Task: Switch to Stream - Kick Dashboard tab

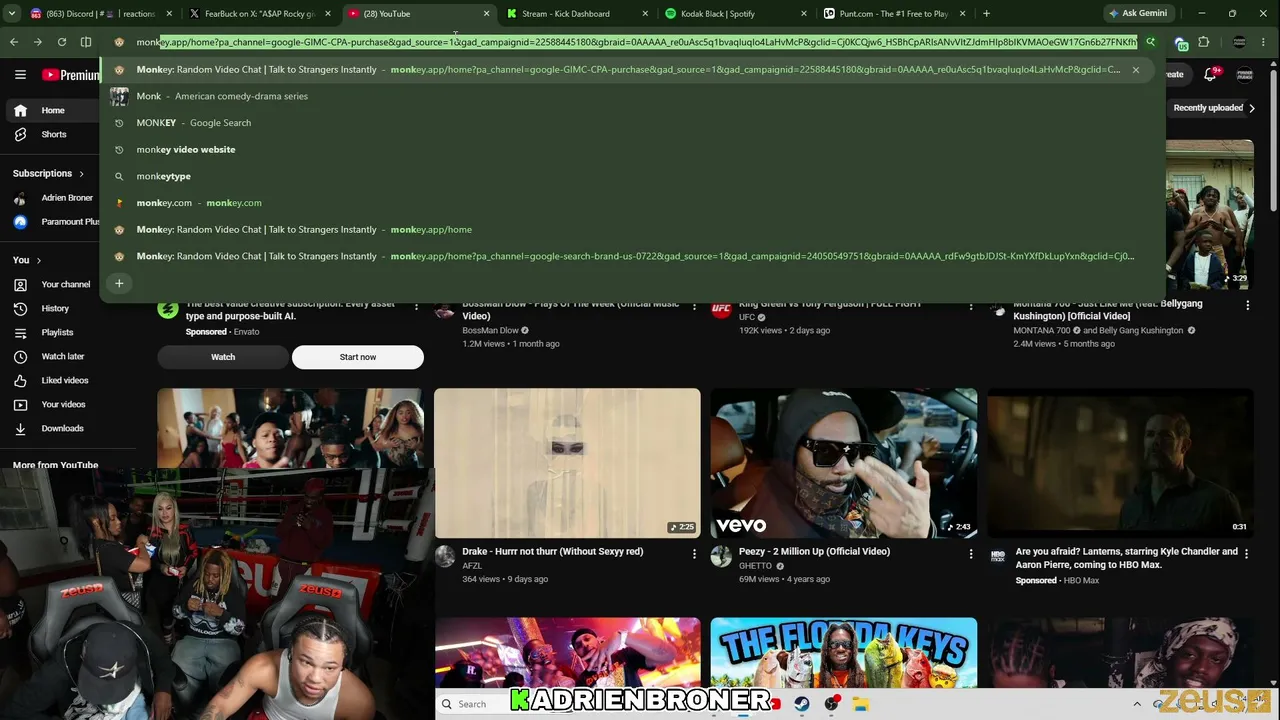Action: pos(575,14)
